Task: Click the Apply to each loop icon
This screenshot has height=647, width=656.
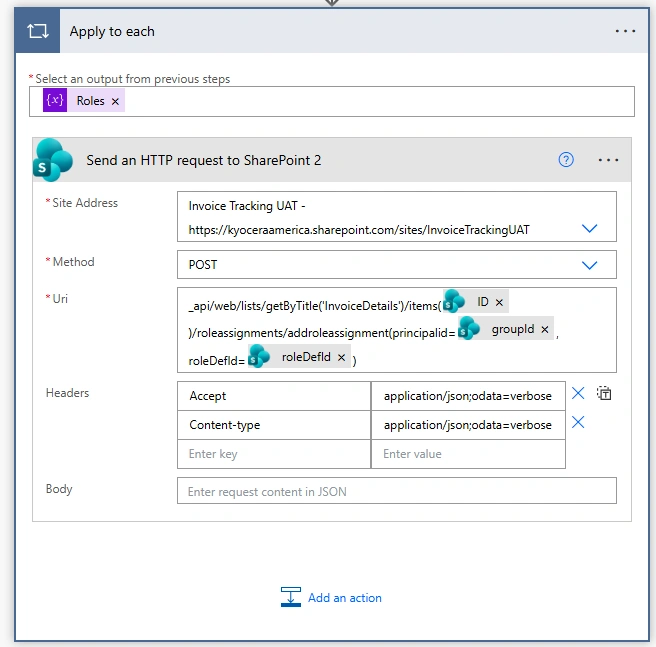Action: click(37, 31)
